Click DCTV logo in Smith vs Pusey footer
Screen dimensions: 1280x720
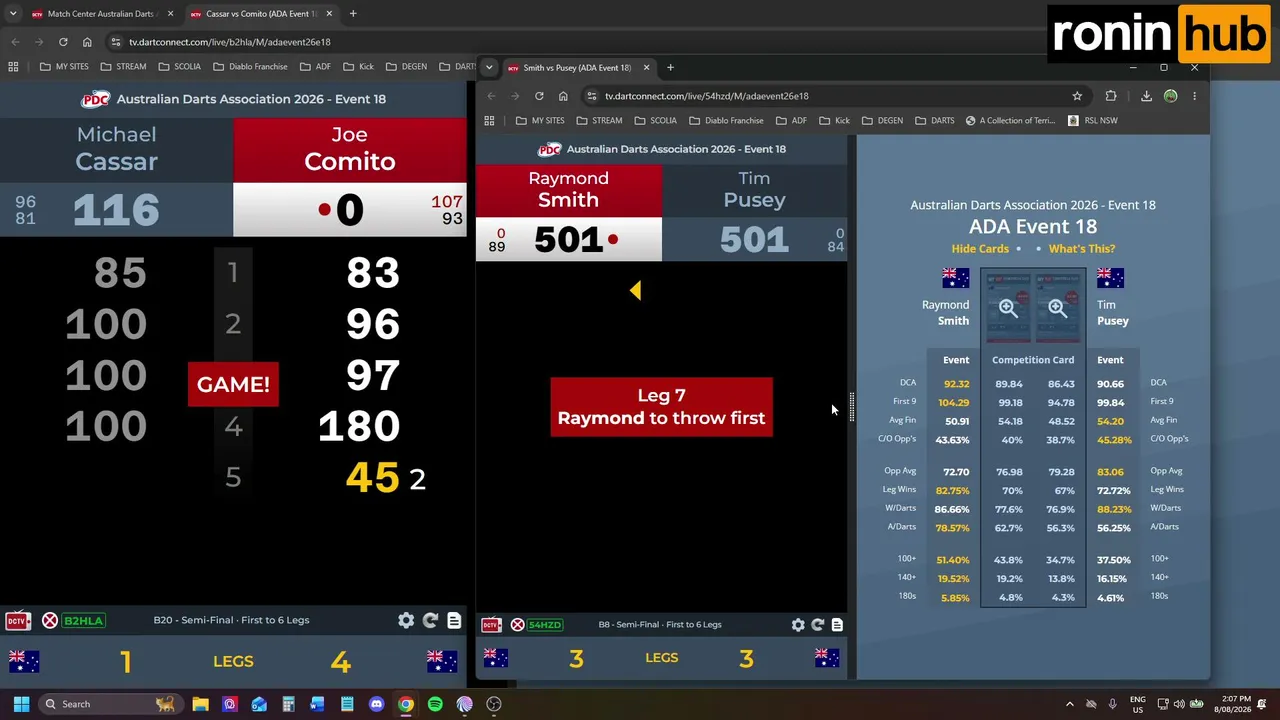[x=491, y=625]
